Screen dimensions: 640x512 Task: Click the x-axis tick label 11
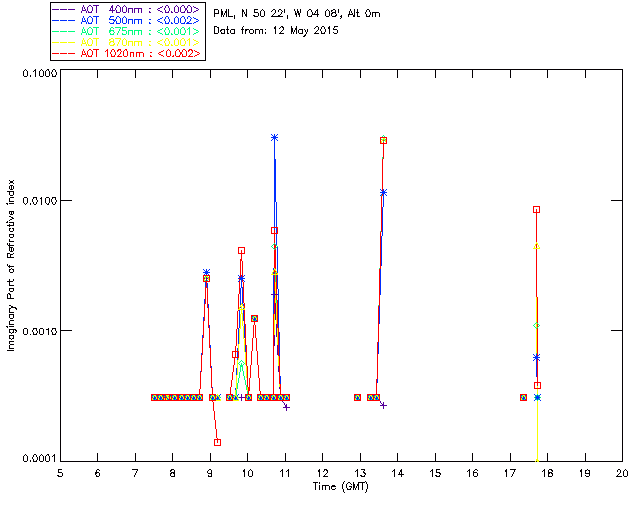pos(284,473)
